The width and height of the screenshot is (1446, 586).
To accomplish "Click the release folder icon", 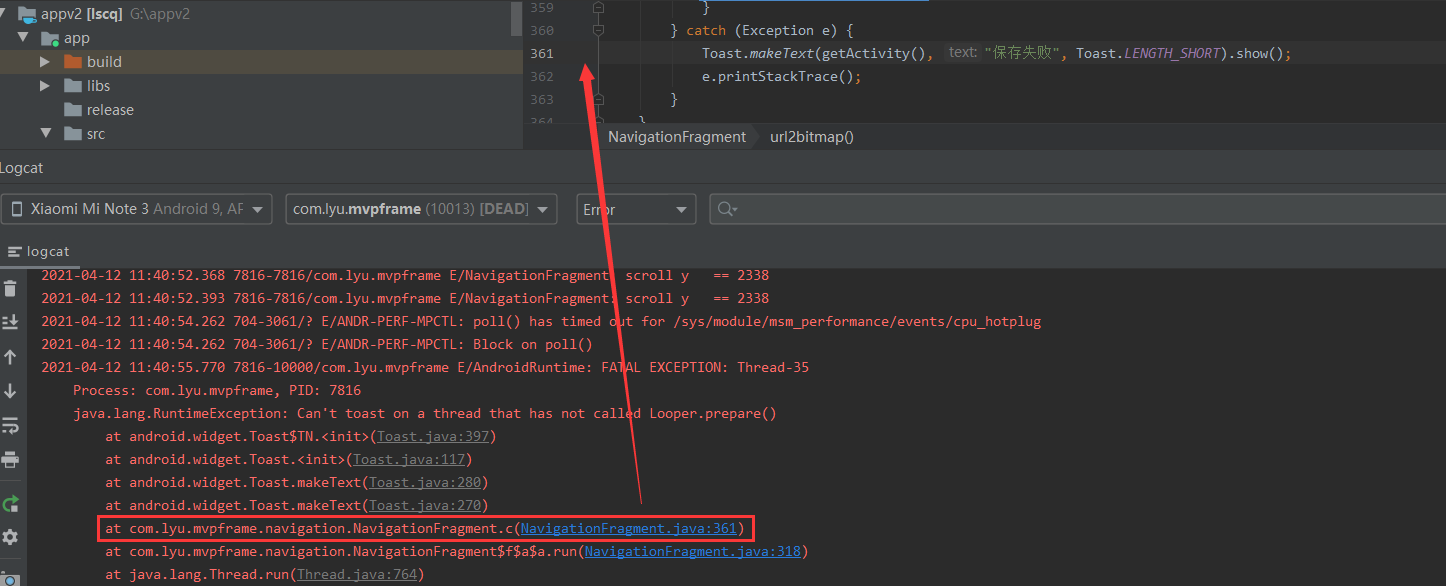I will tap(73, 110).
